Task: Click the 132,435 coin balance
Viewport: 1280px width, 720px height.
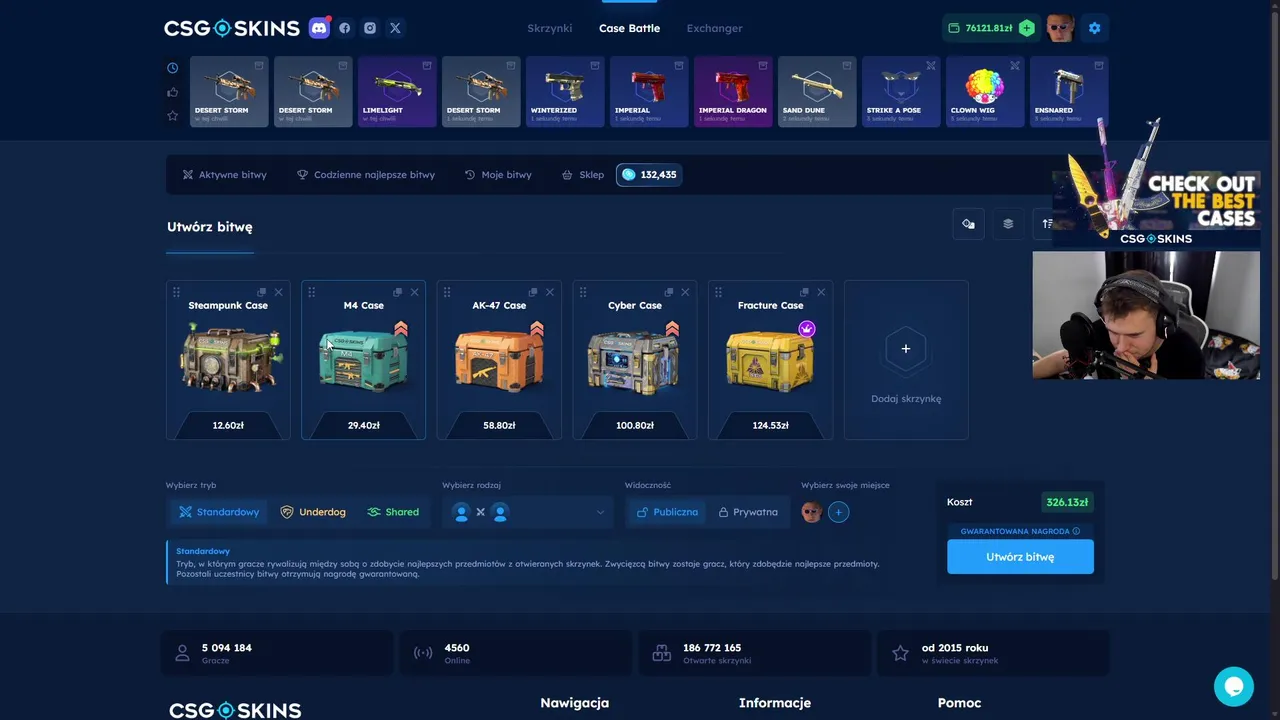Action: [649, 175]
